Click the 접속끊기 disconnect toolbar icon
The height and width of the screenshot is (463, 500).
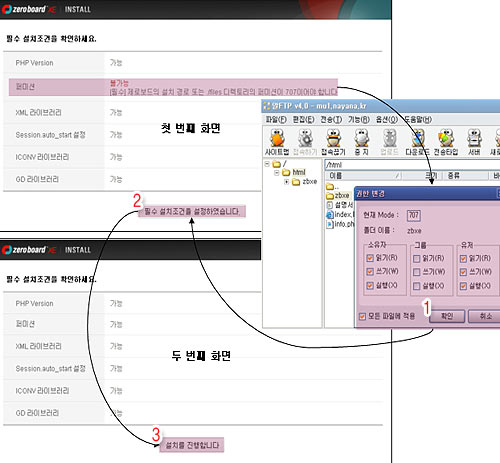pos(333,142)
